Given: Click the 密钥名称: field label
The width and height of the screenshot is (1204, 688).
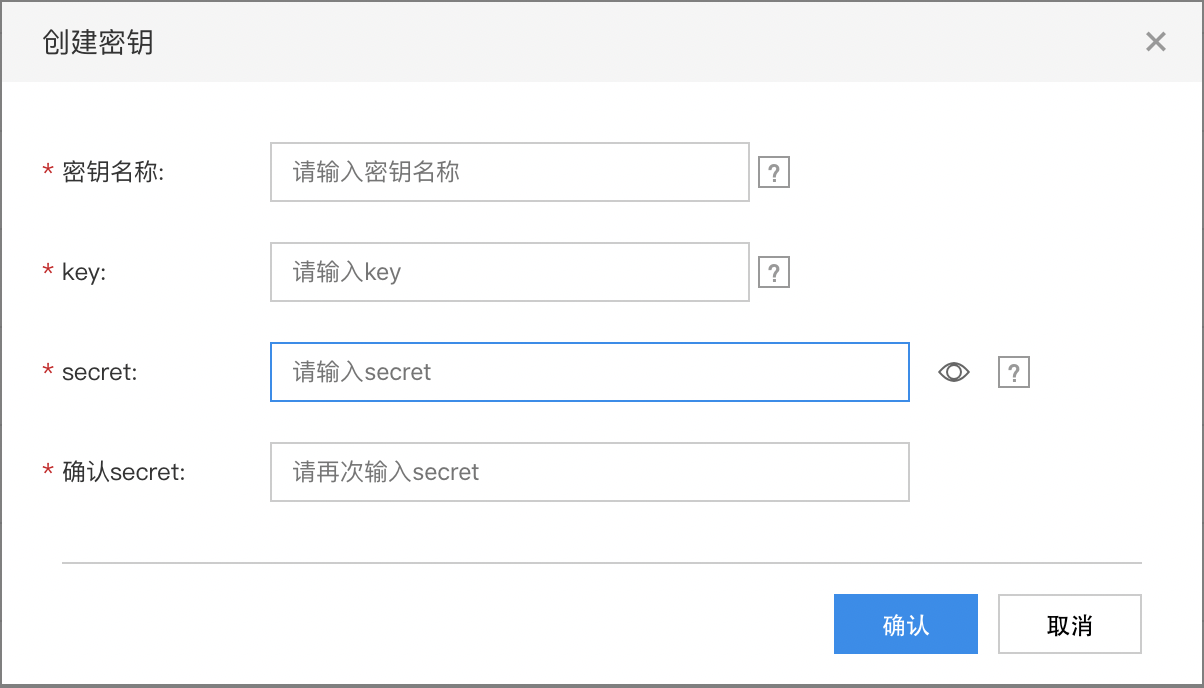Looking at the screenshot, I should coord(113,172).
